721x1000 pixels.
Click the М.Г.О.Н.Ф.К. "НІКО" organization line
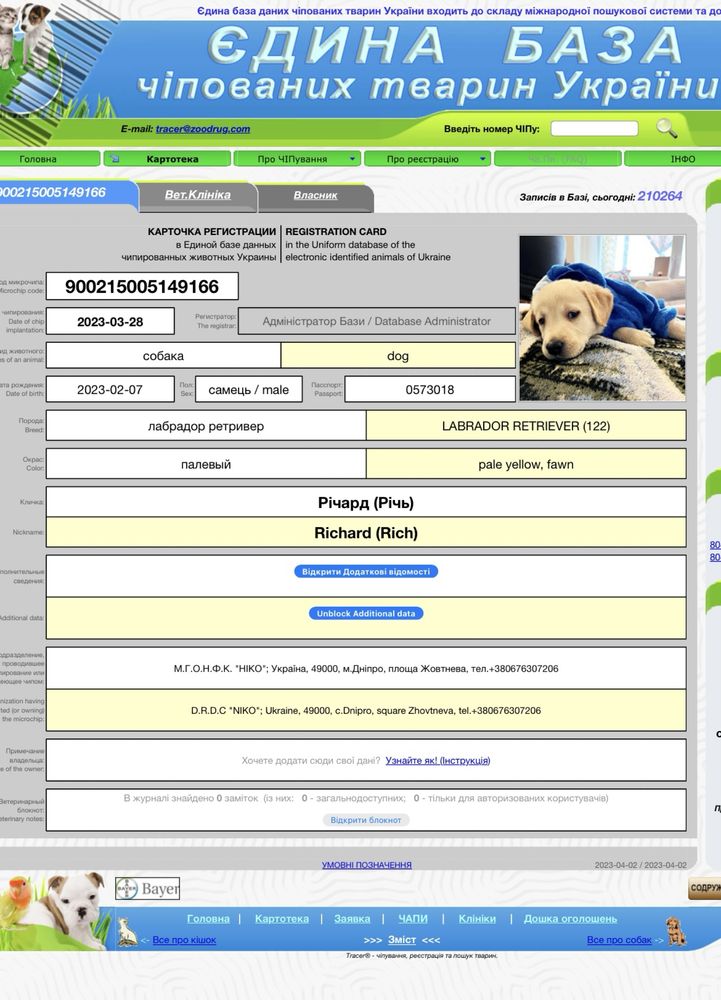[x=366, y=668]
